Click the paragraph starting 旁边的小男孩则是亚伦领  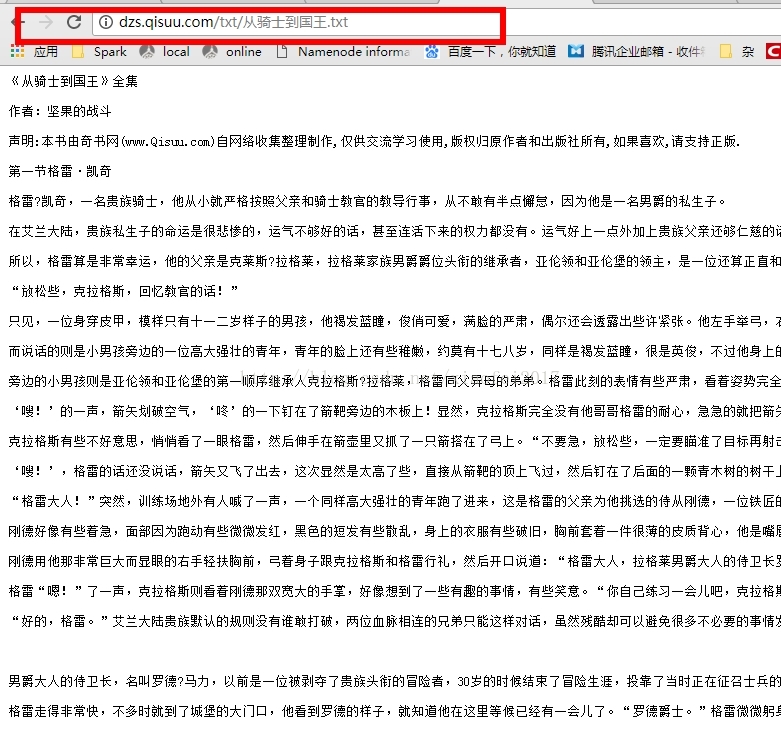click(x=394, y=381)
